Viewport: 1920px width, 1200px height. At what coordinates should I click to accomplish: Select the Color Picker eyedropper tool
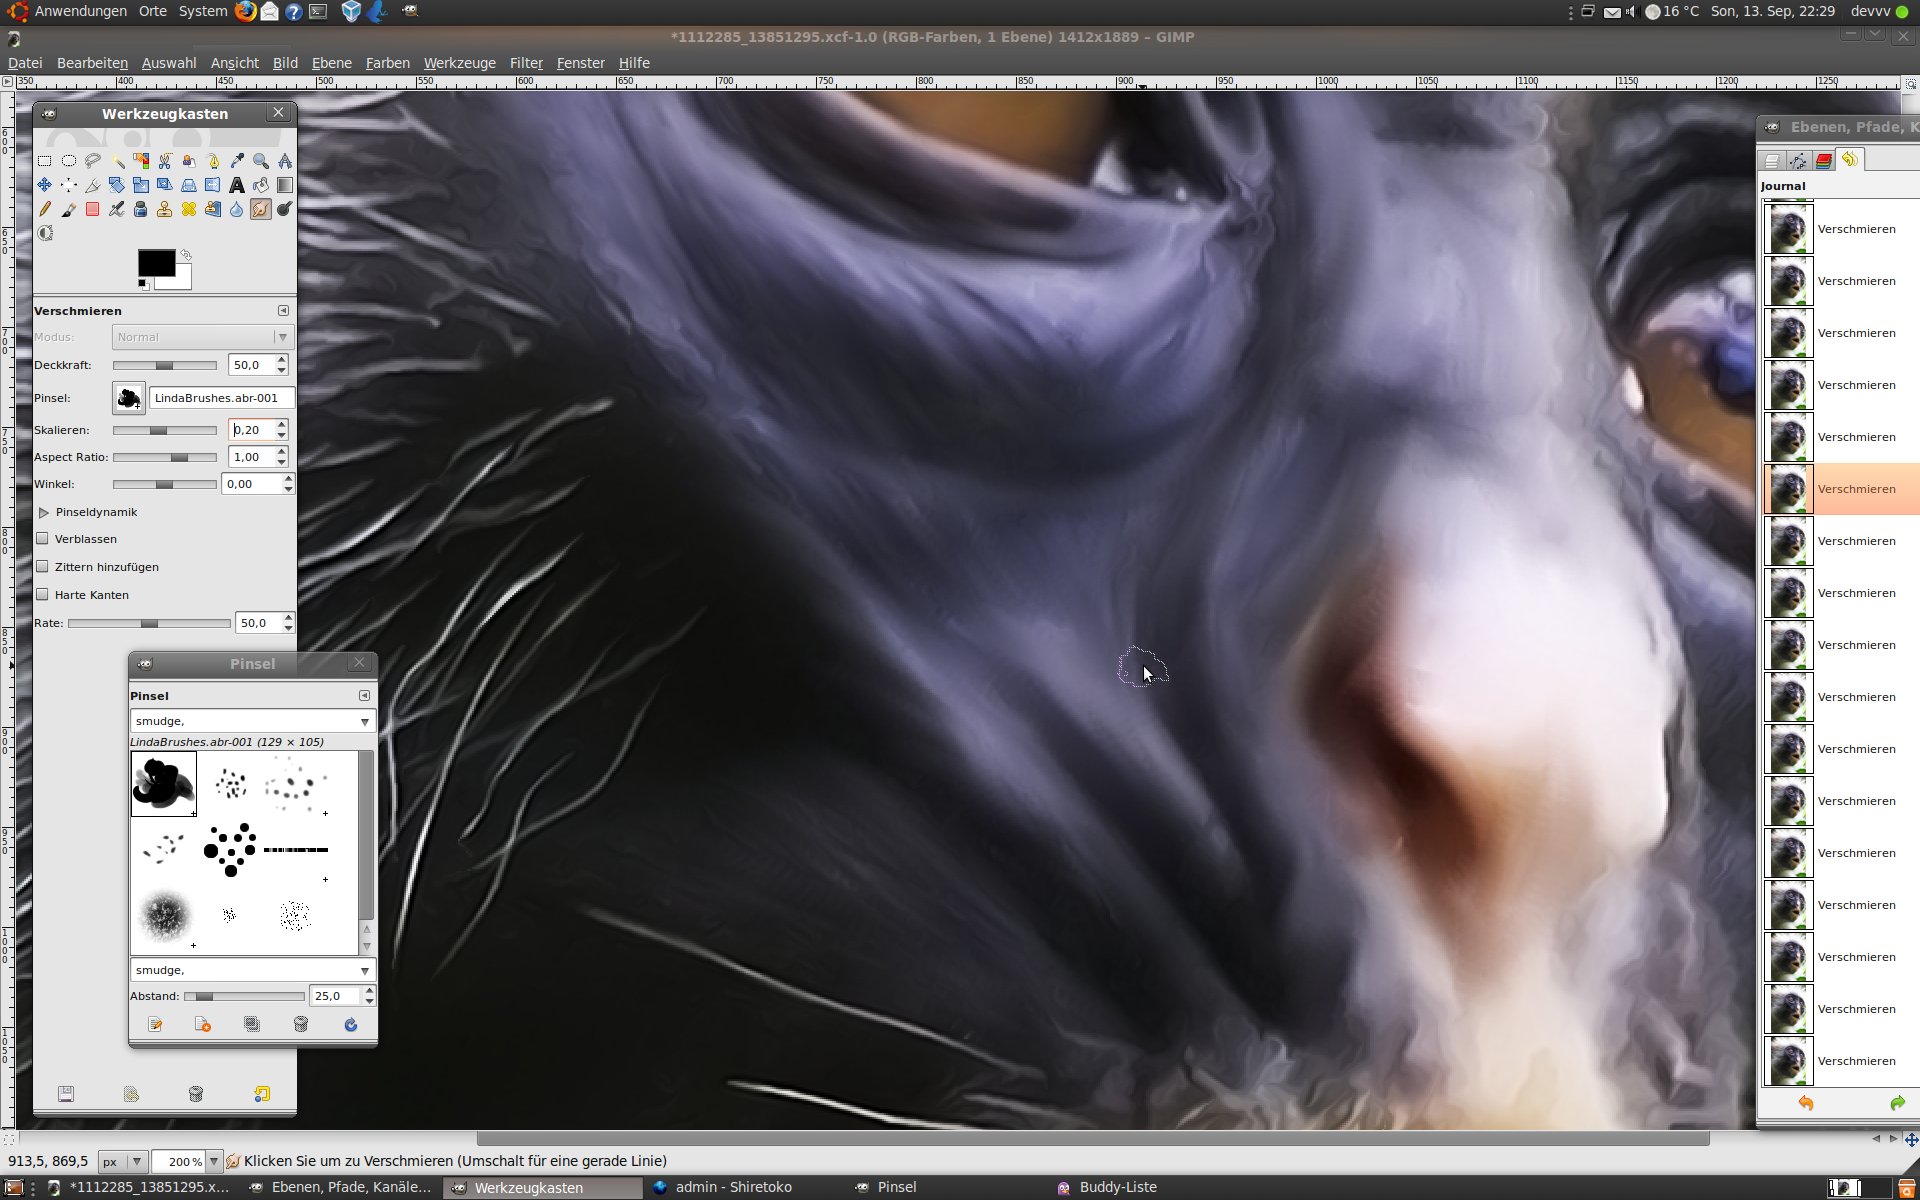coord(237,161)
